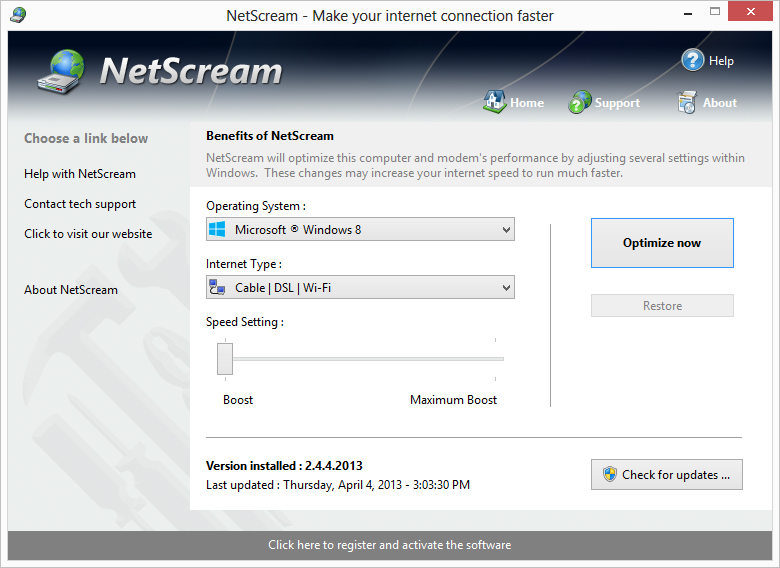Click the register and activate software bar
780x568 pixels.
pos(389,545)
